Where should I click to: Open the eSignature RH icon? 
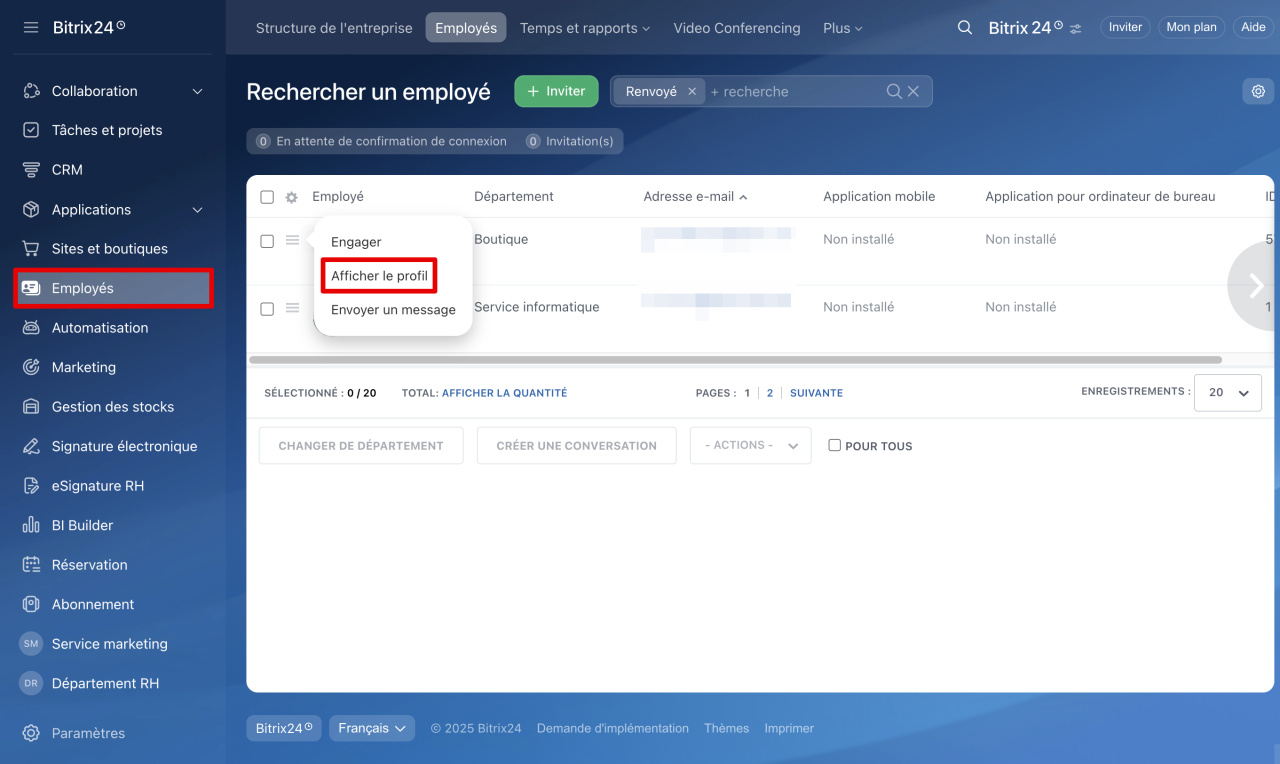[31, 486]
